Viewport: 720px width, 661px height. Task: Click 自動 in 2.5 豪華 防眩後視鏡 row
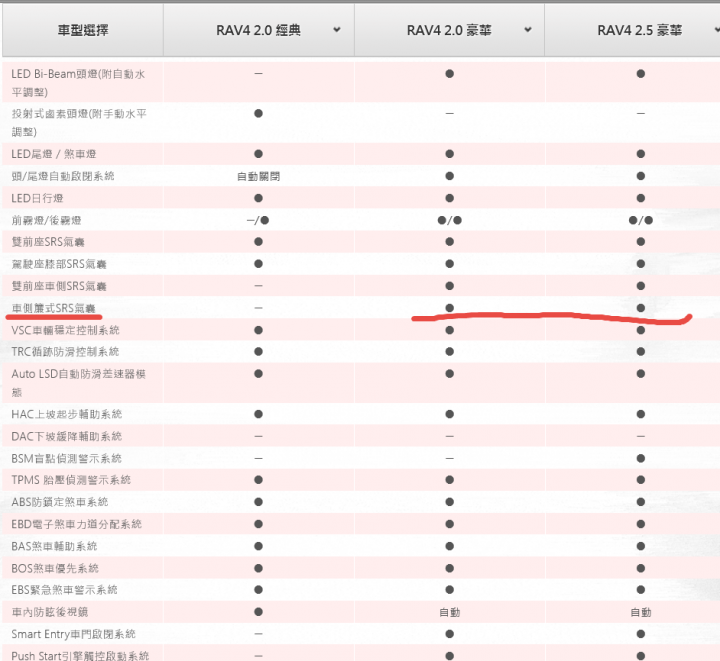[641, 612]
